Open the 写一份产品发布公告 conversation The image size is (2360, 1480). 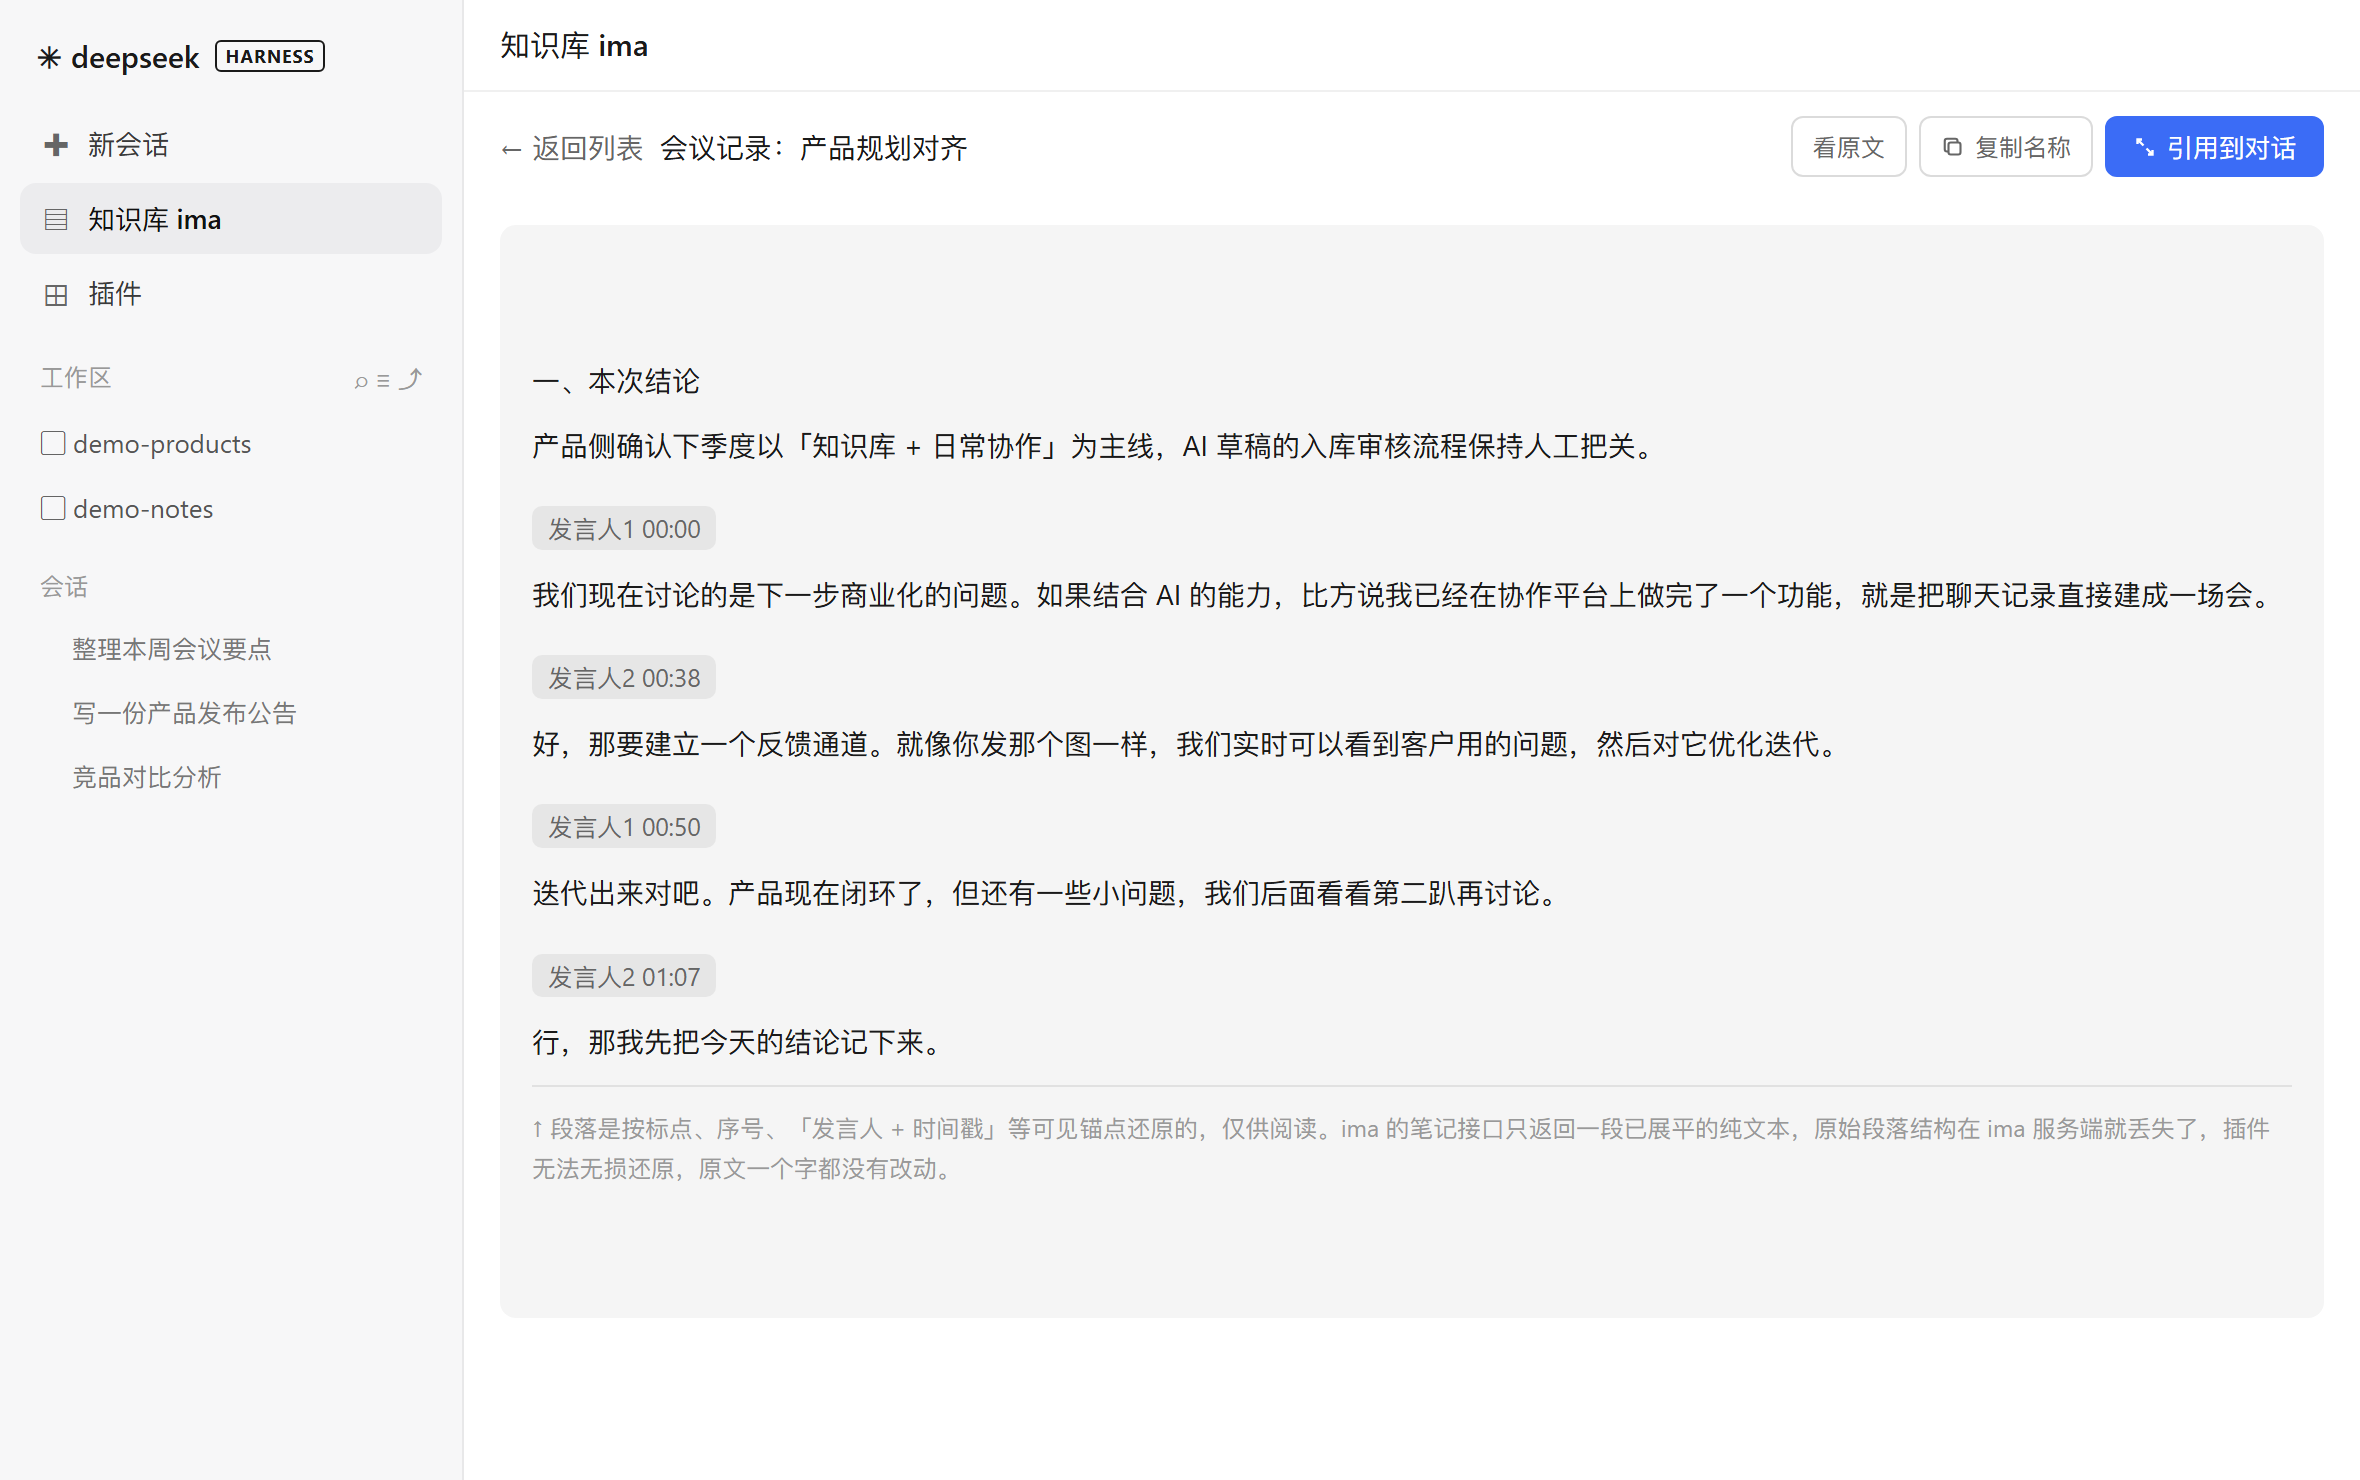185,713
